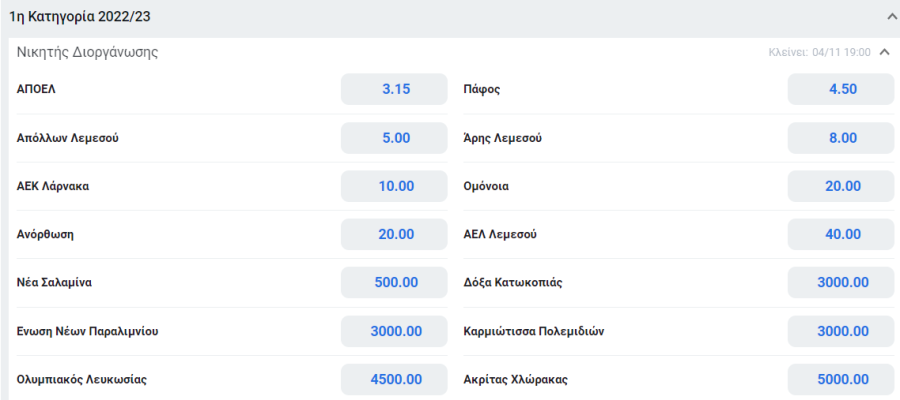Click the Καρμιώτισσα Πολεμιδιών team name
The width and height of the screenshot is (900, 400).
pos(534,332)
